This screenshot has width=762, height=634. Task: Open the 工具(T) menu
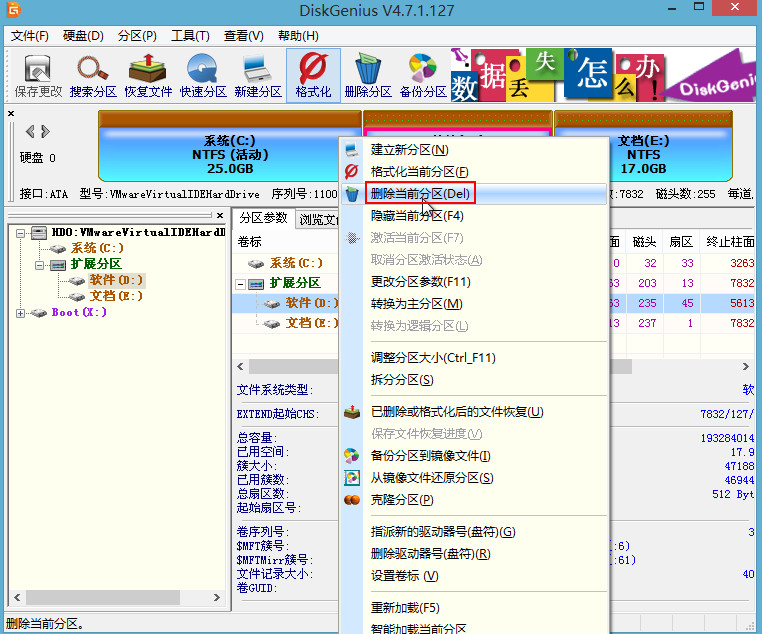(190, 36)
